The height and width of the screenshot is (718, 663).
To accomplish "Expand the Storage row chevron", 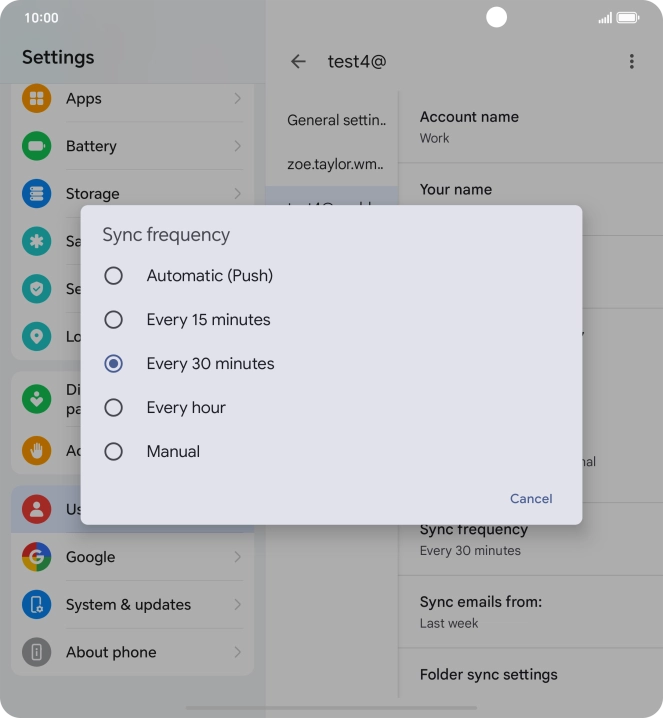I will [x=237, y=194].
